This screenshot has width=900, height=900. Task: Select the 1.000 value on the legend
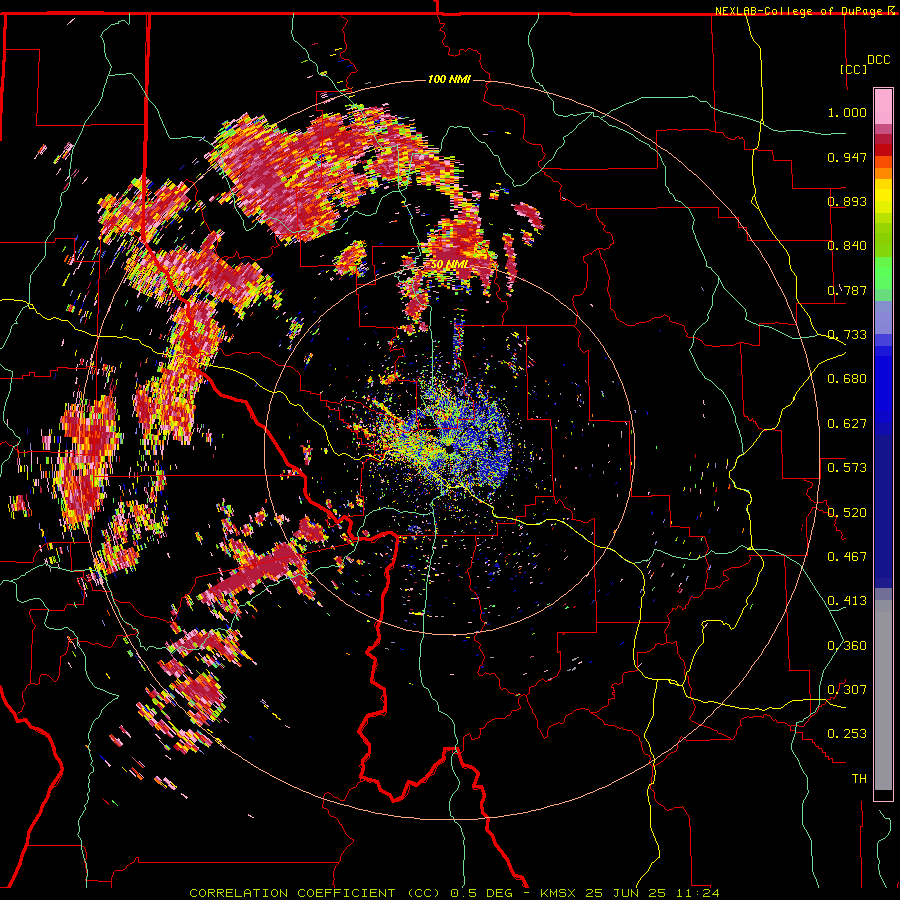[847, 112]
